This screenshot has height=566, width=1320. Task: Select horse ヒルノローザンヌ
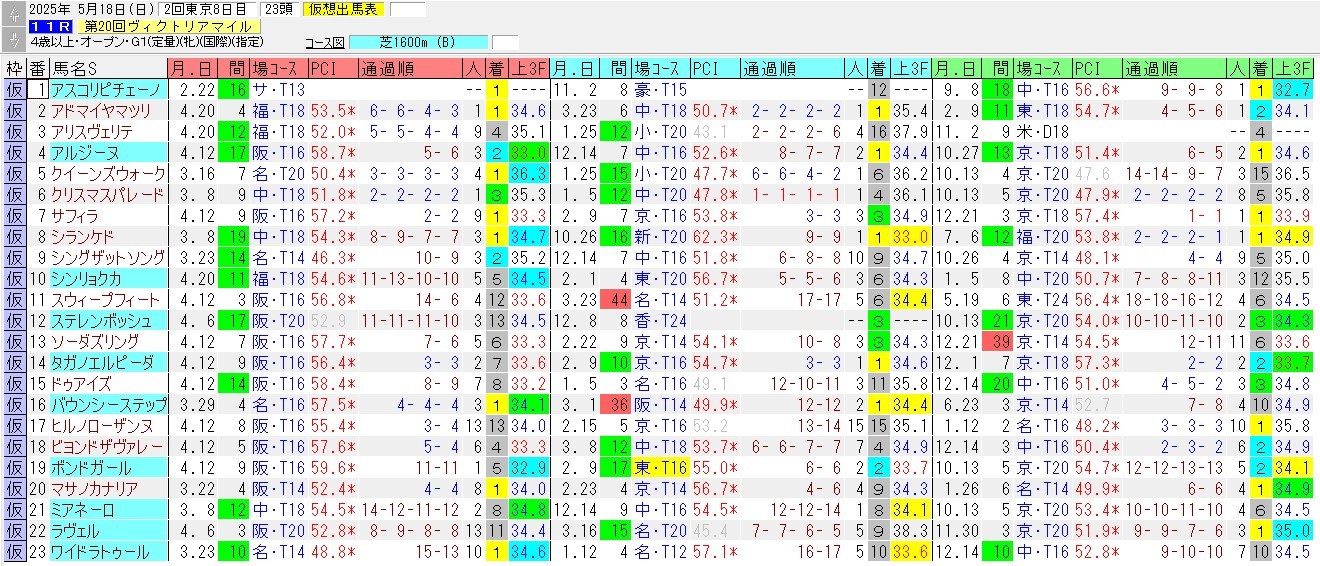pos(107,425)
